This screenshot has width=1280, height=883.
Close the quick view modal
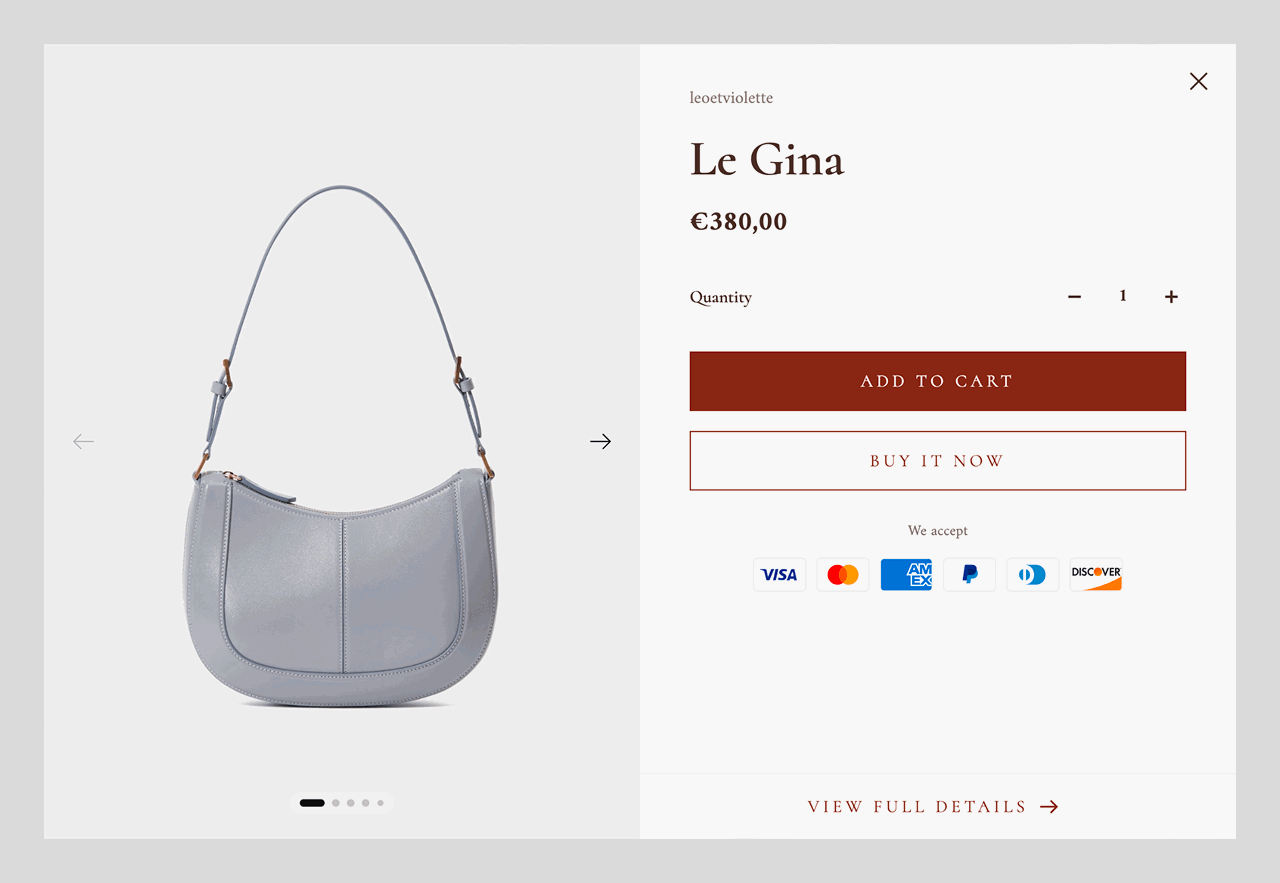[1198, 82]
